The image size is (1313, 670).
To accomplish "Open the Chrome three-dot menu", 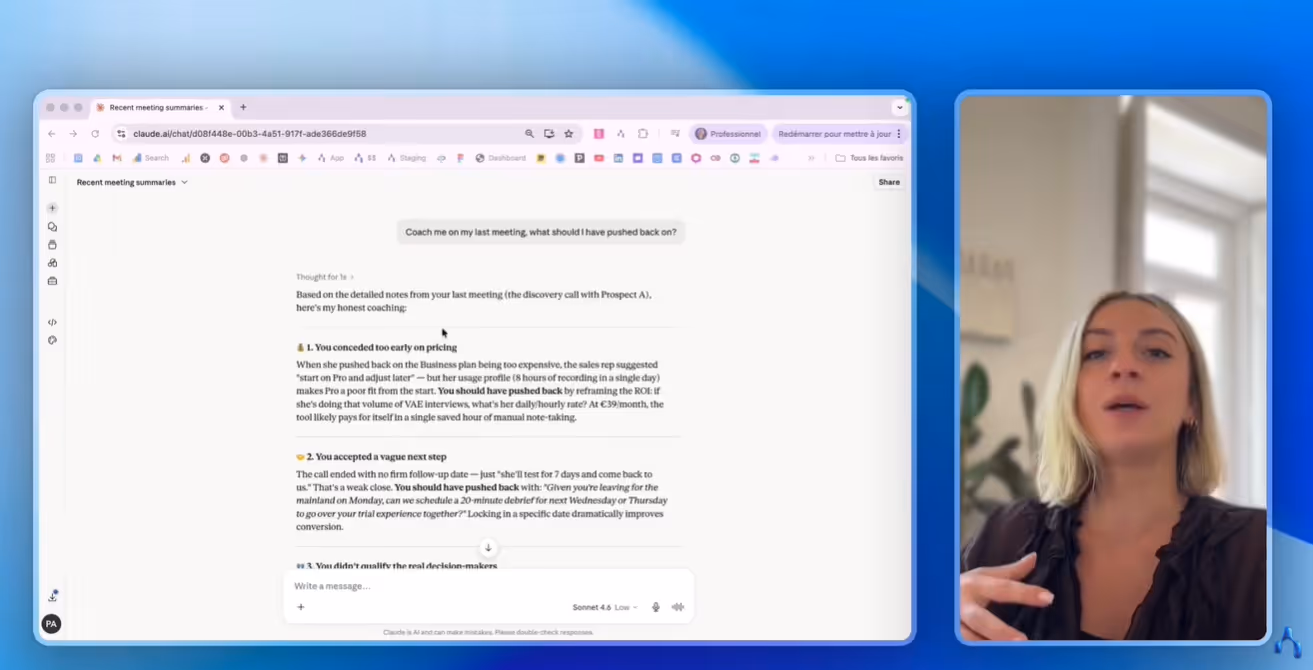I will point(899,133).
